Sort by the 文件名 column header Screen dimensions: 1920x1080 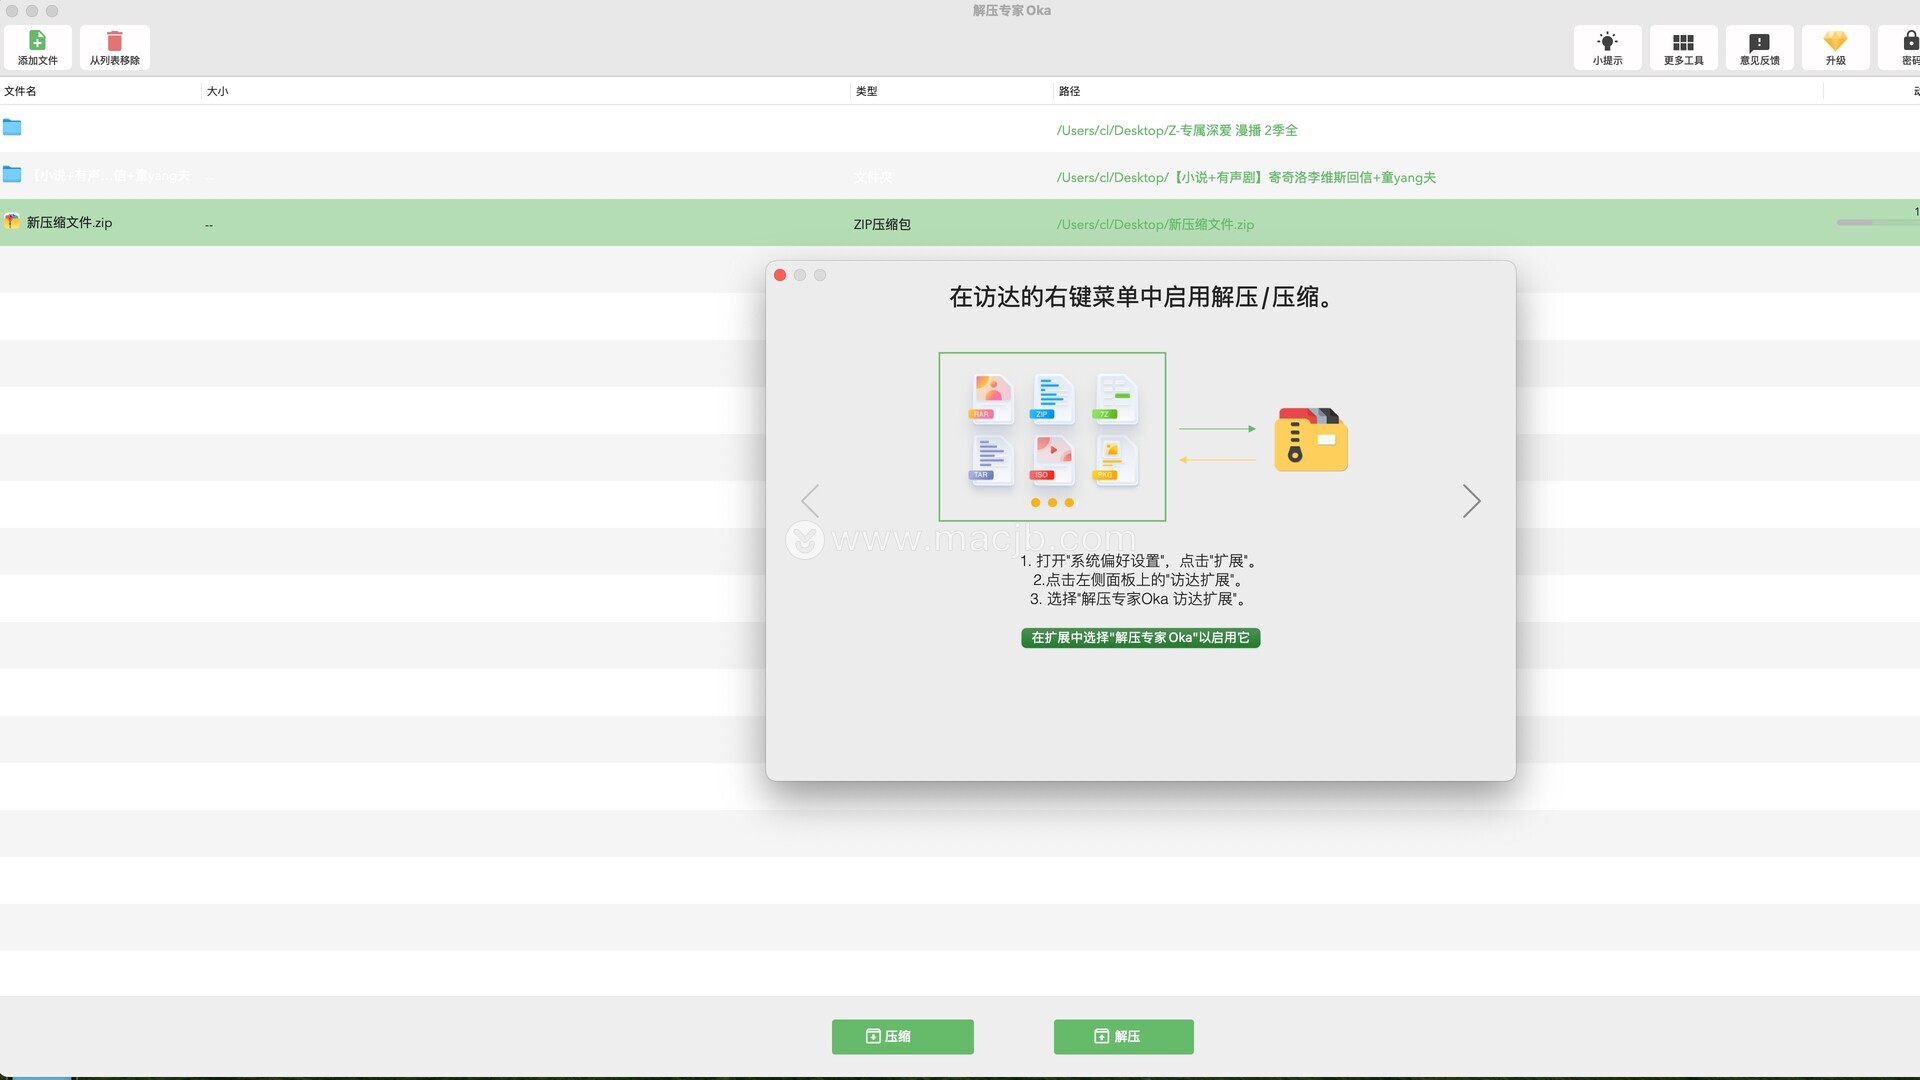(x=21, y=91)
